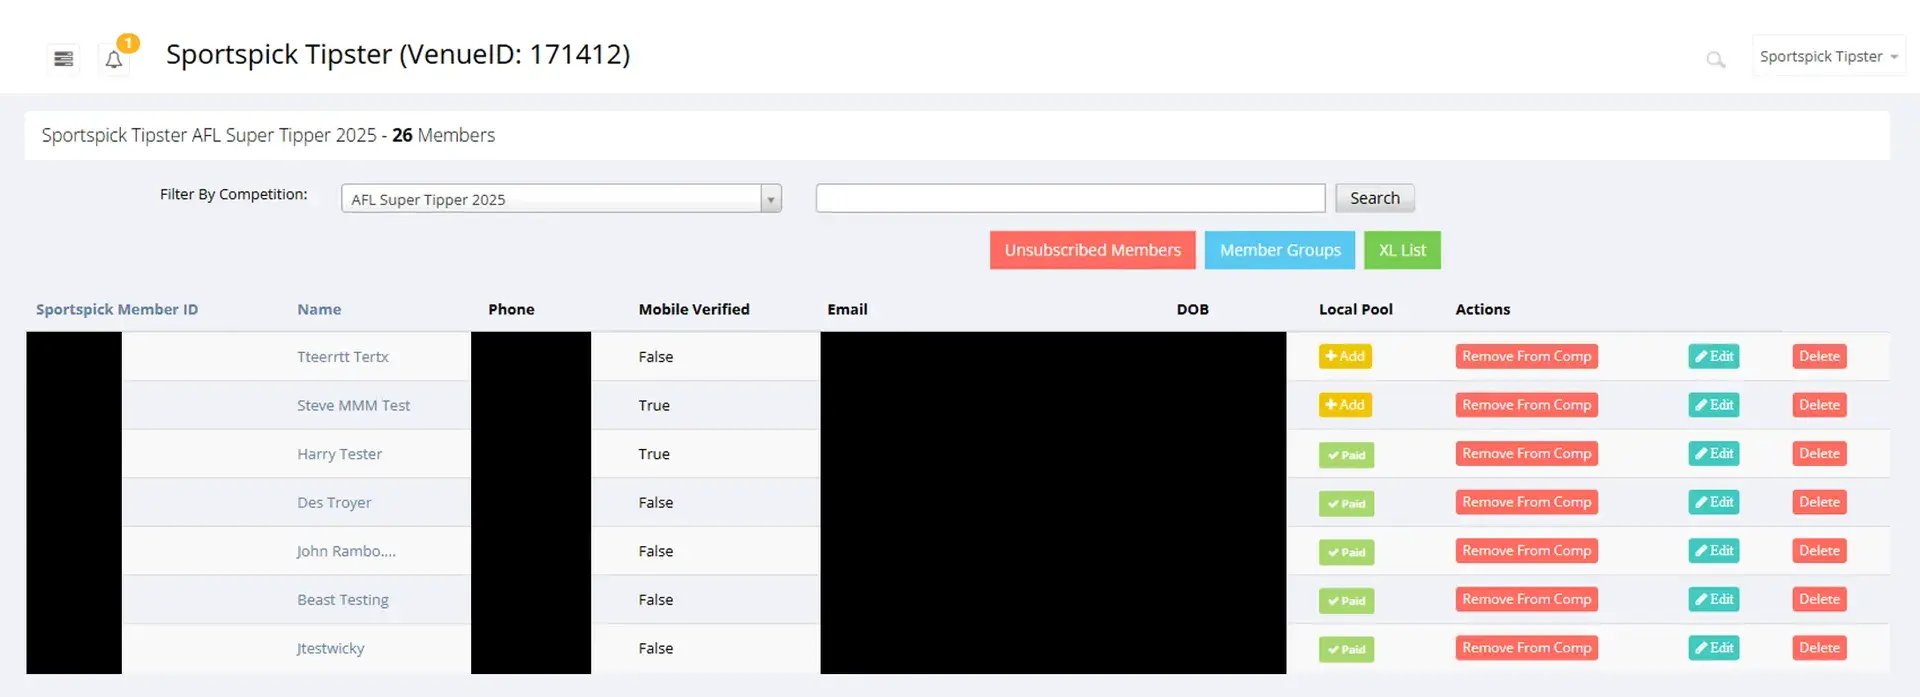Sort by Sportspick Member ID column

(117, 310)
